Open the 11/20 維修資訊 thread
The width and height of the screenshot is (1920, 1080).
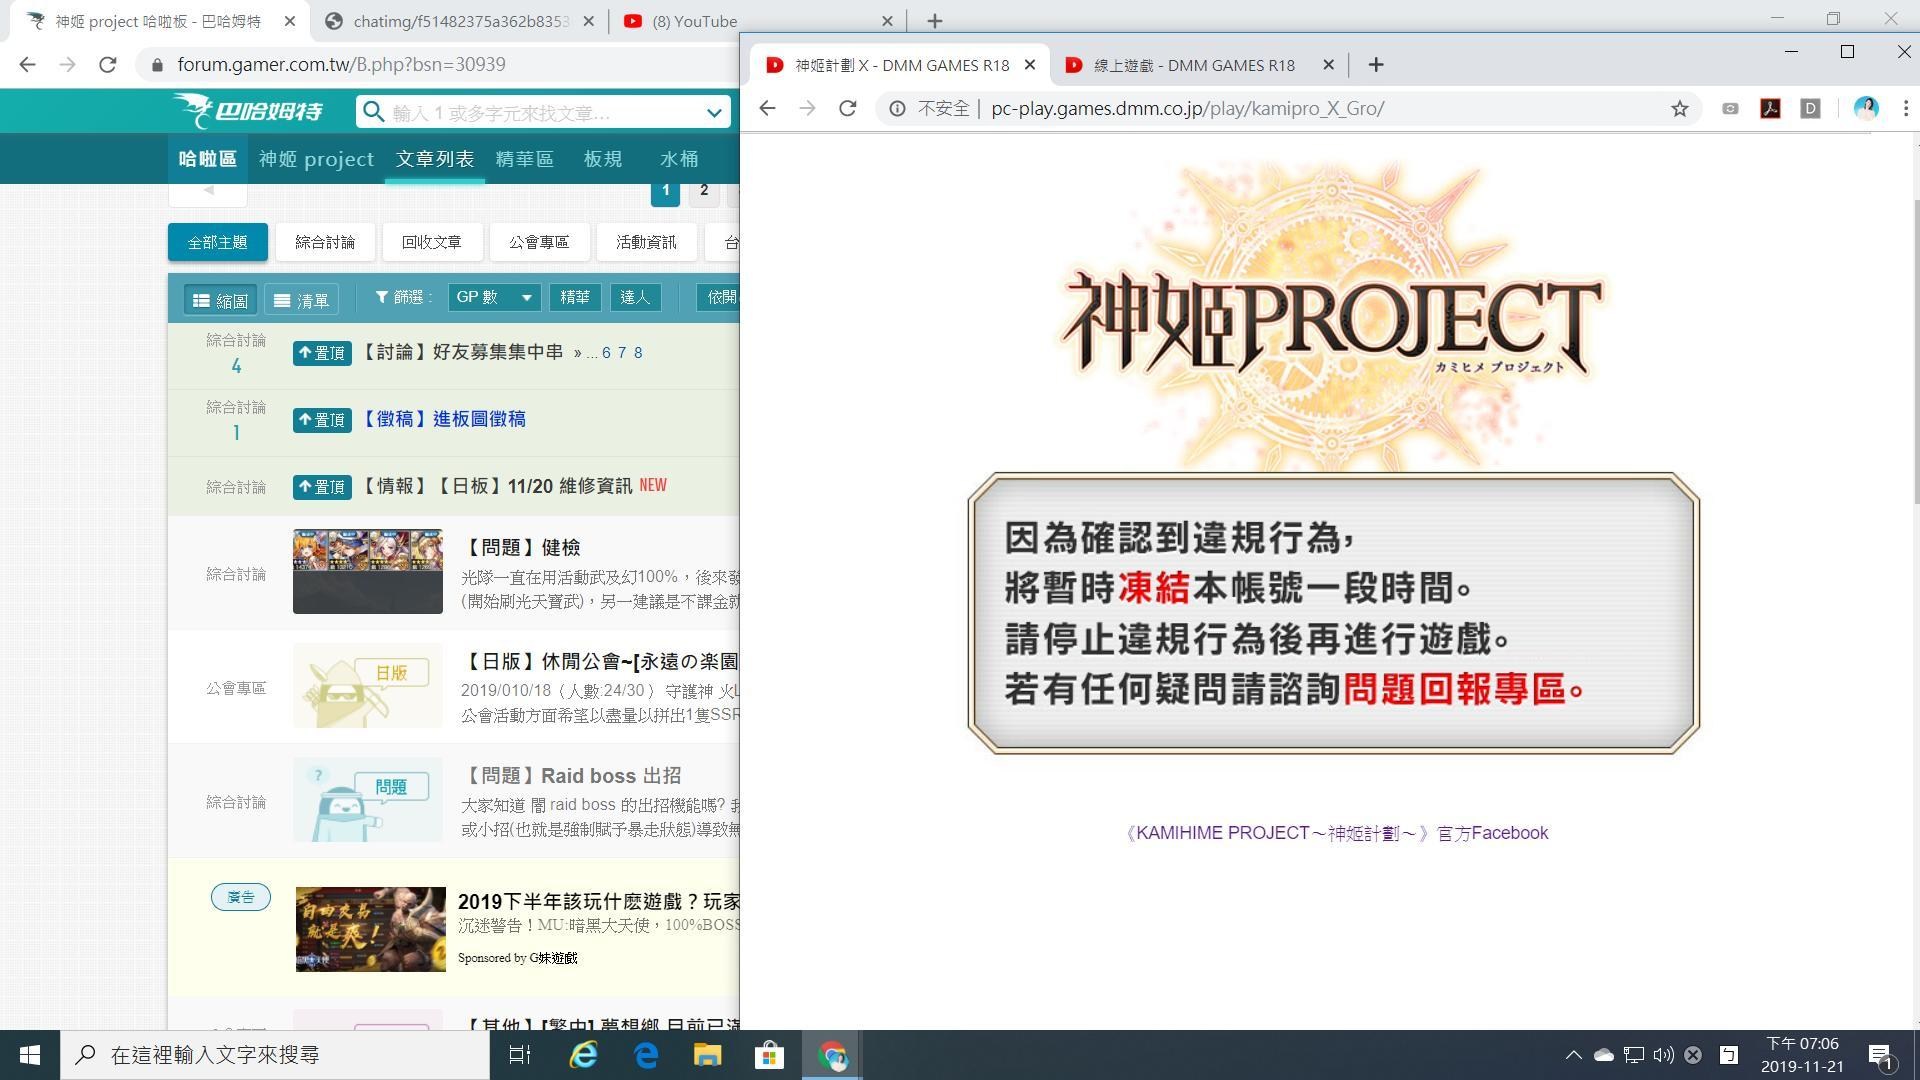coord(496,486)
